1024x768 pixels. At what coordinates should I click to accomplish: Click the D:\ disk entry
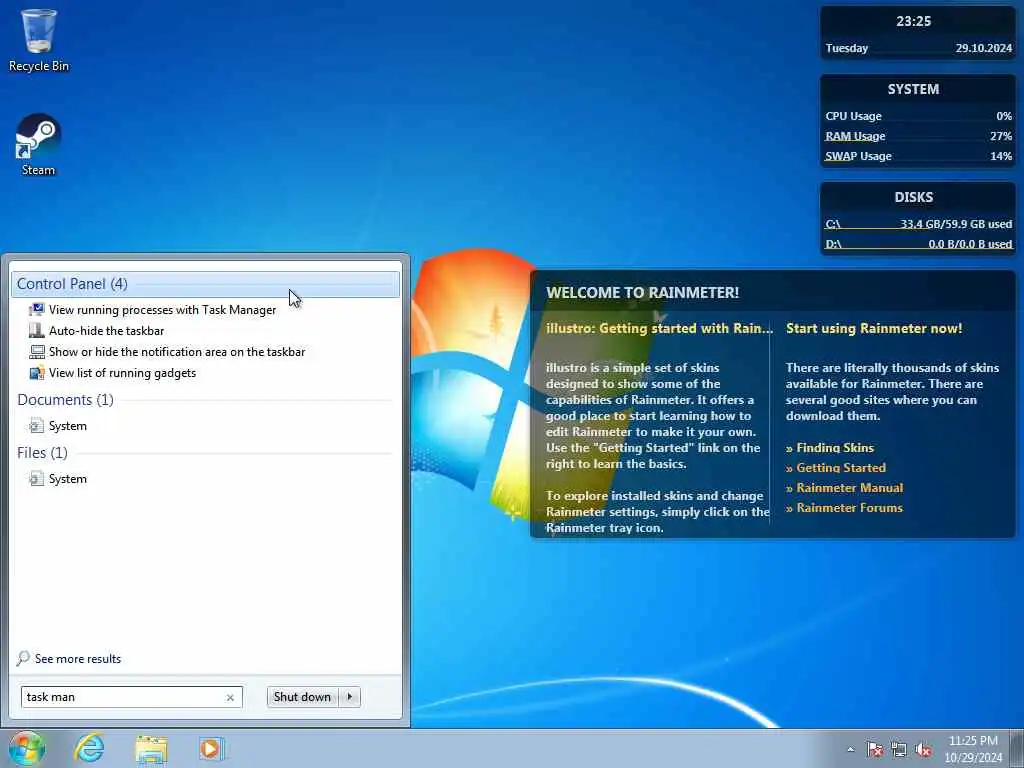point(918,245)
